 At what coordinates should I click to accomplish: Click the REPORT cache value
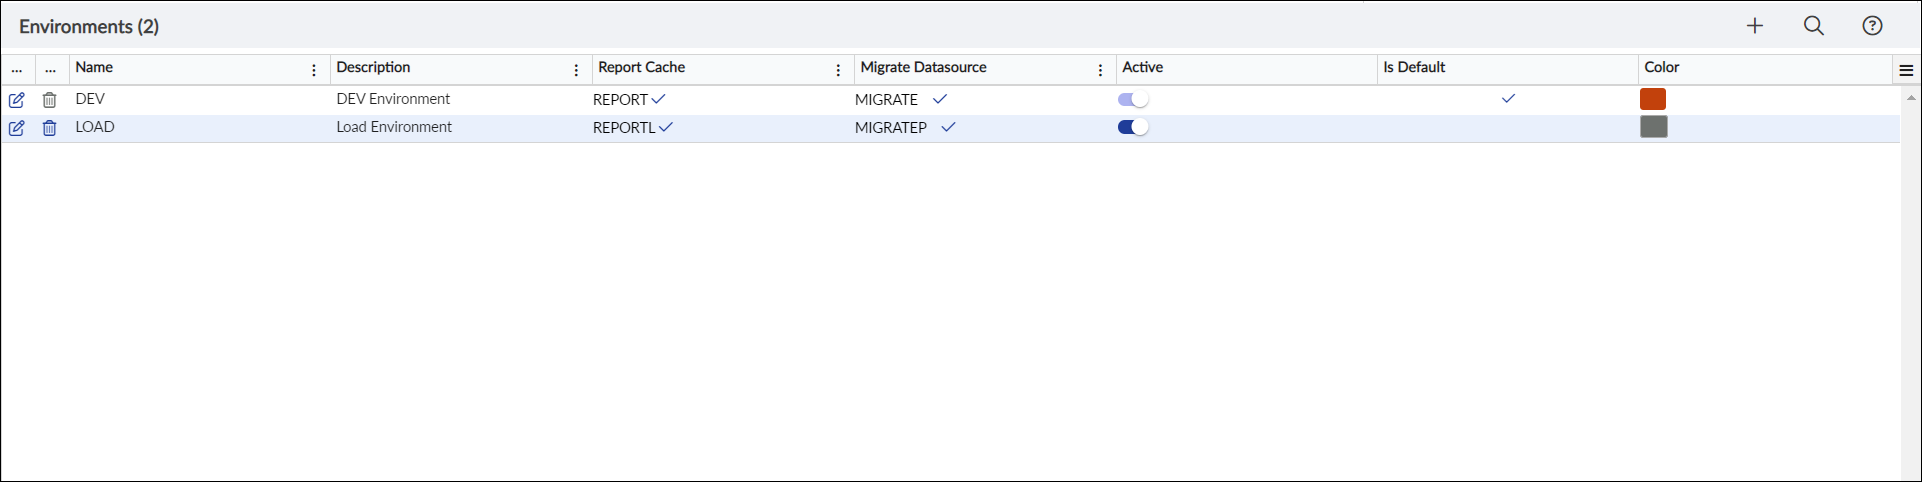621,100
